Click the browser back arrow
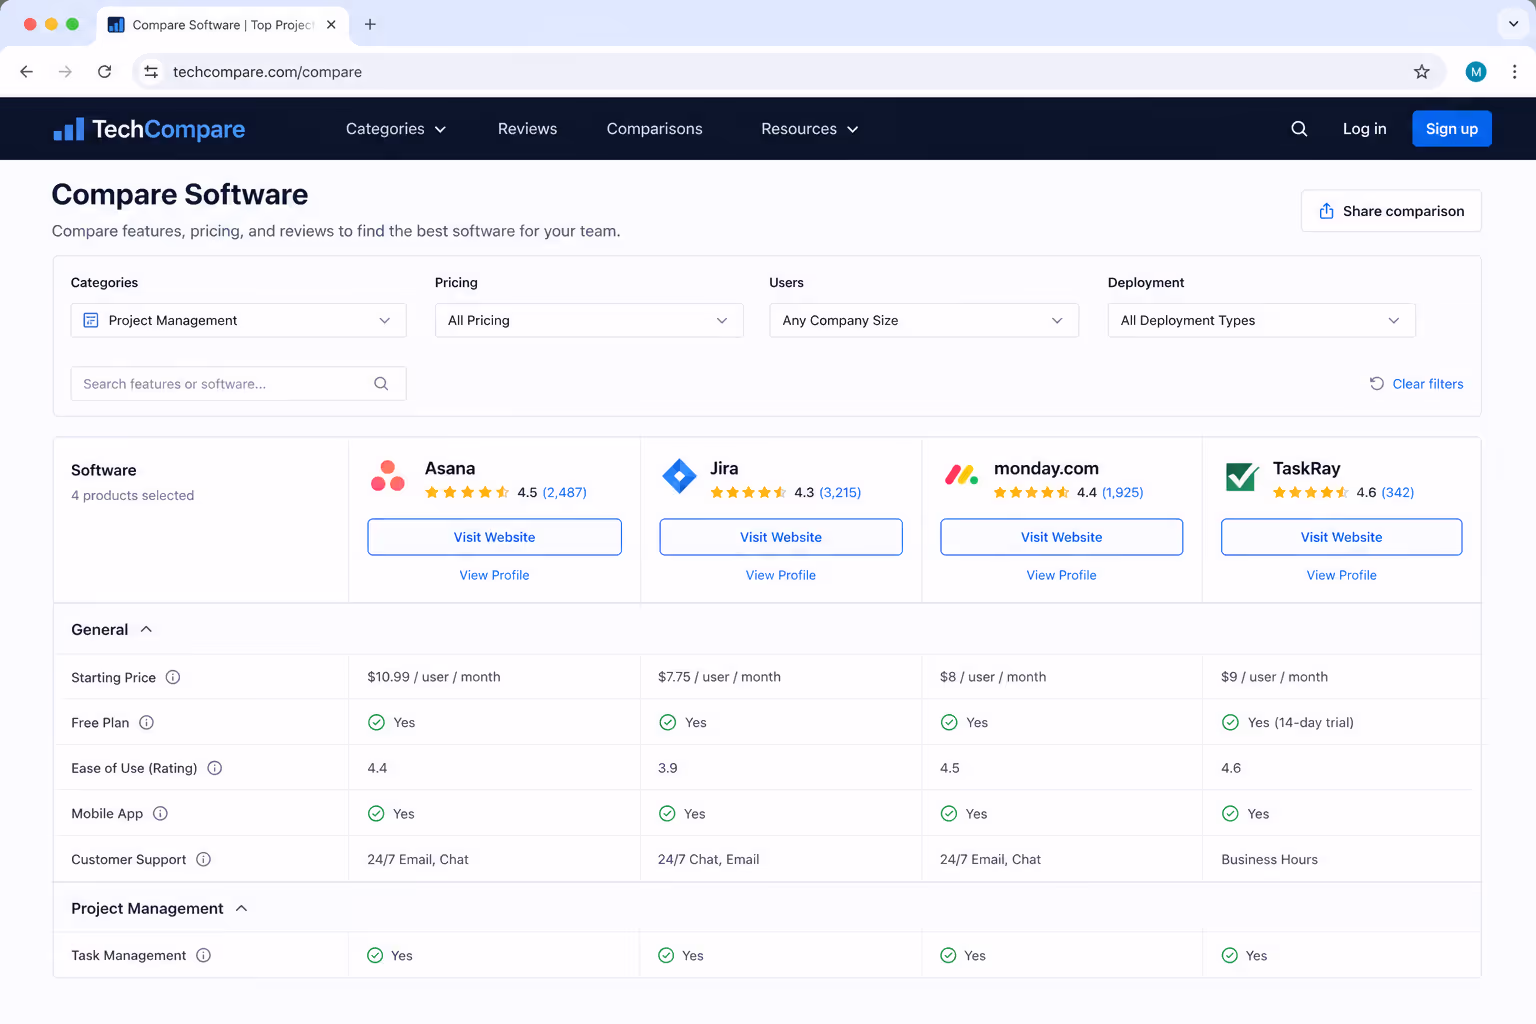1536x1024 pixels. tap(27, 72)
